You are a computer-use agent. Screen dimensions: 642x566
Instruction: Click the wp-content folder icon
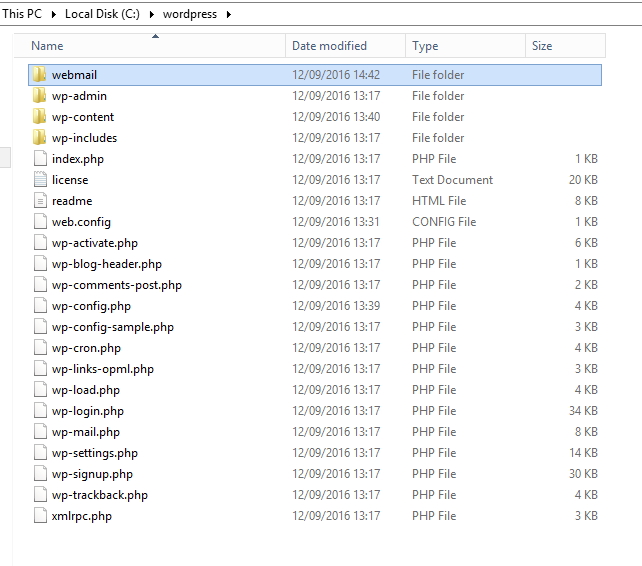pos(39,117)
